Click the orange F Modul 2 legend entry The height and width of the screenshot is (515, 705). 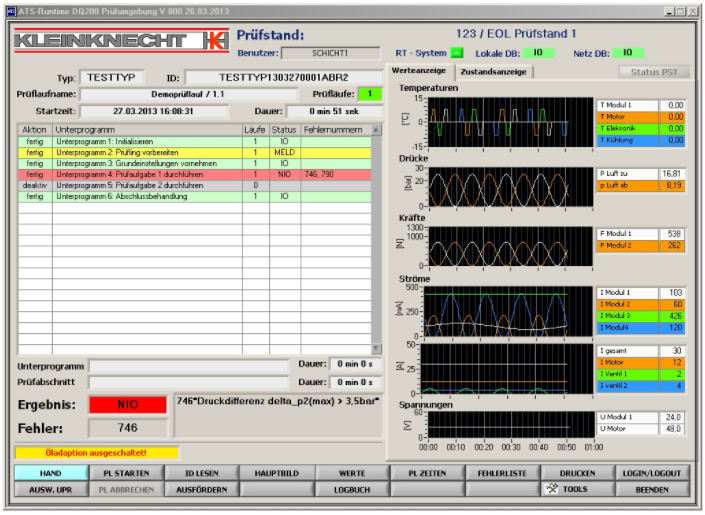(x=641, y=246)
